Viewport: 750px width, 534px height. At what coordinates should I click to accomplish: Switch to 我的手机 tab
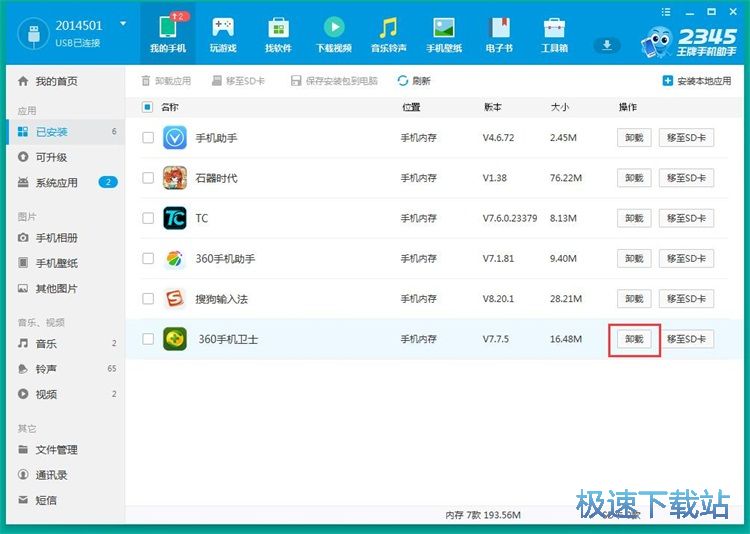(x=168, y=34)
